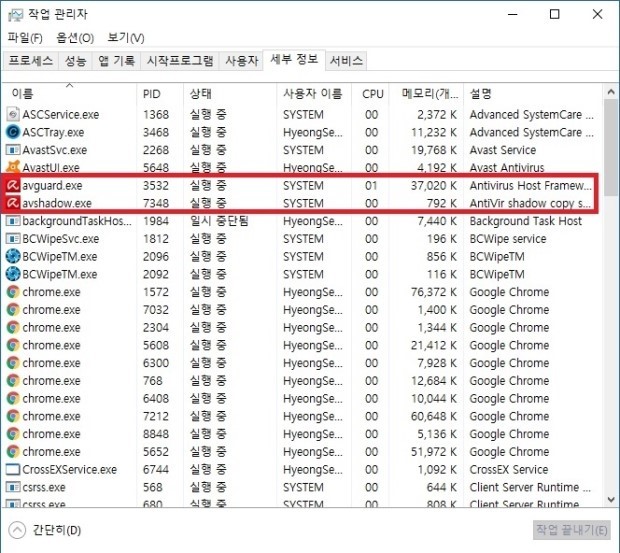Image resolution: width=620 pixels, height=553 pixels.
Task: Sort by the PID column header
Action: pyautogui.click(x=160, y=94)
